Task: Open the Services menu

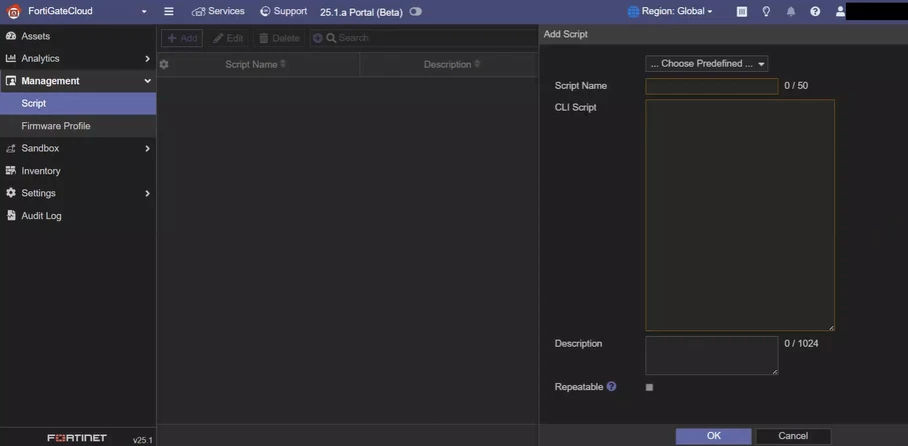Action: pos(218,12)
